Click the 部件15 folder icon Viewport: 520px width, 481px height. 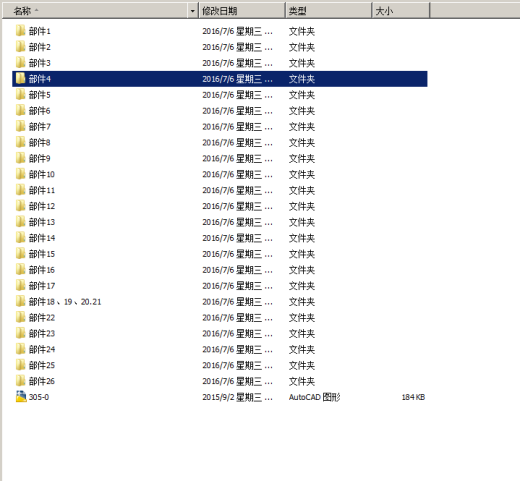coord(20,254)
